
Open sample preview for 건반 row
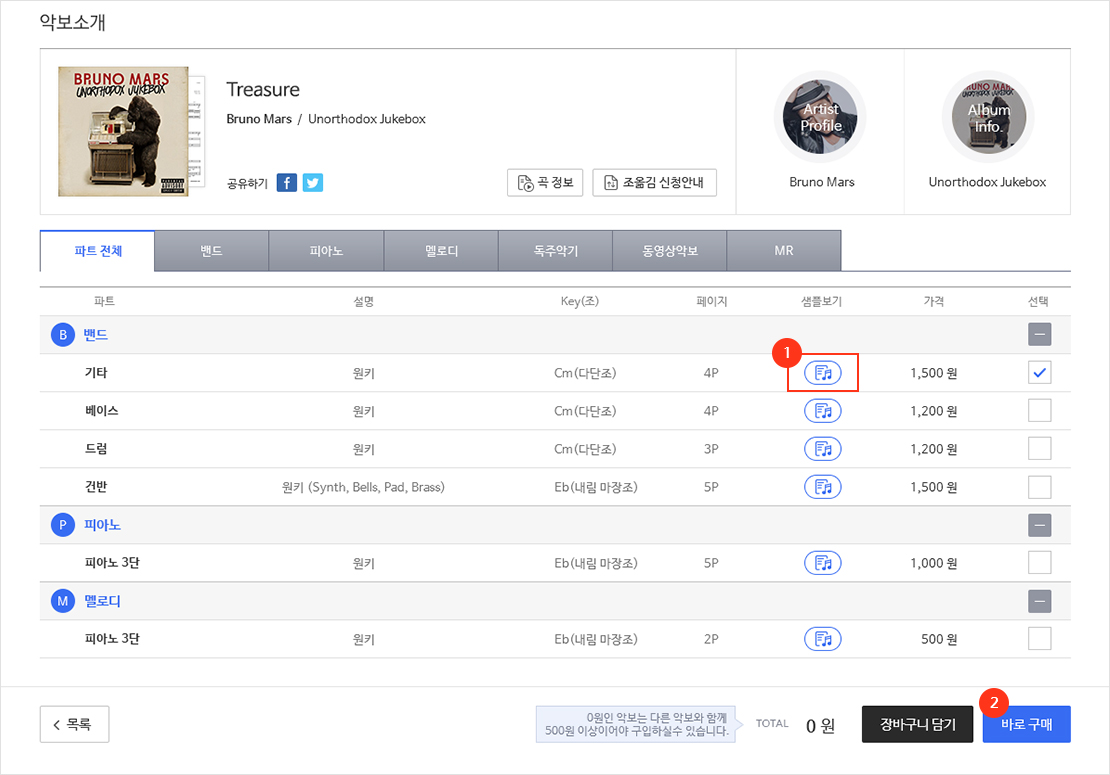[823, 487]
